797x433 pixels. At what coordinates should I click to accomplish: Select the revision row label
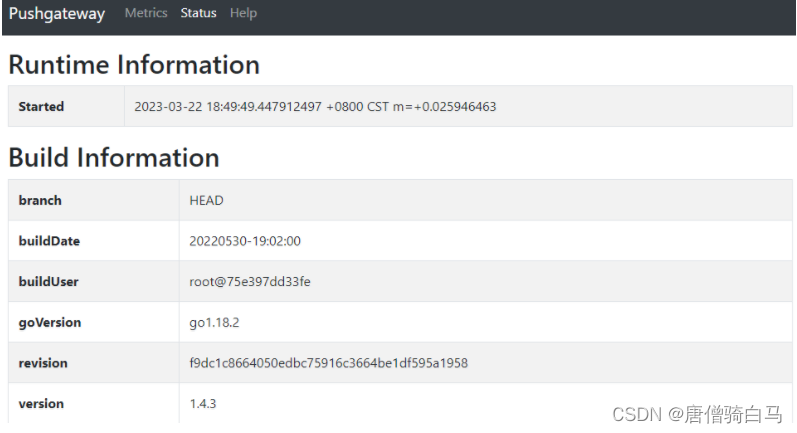(43, 363)
